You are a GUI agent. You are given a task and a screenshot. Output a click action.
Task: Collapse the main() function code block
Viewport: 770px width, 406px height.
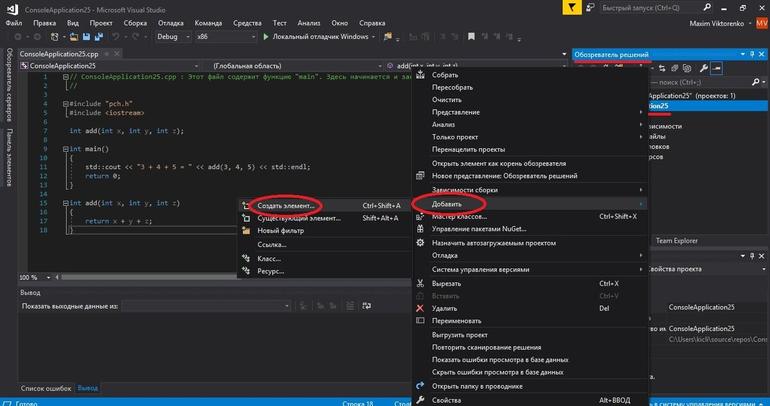tap(66, 149)
